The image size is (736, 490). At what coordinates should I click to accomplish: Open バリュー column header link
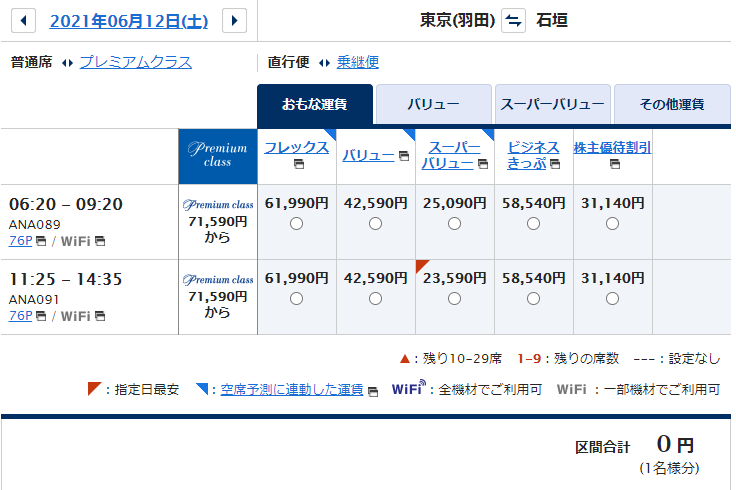coord(368,155)
